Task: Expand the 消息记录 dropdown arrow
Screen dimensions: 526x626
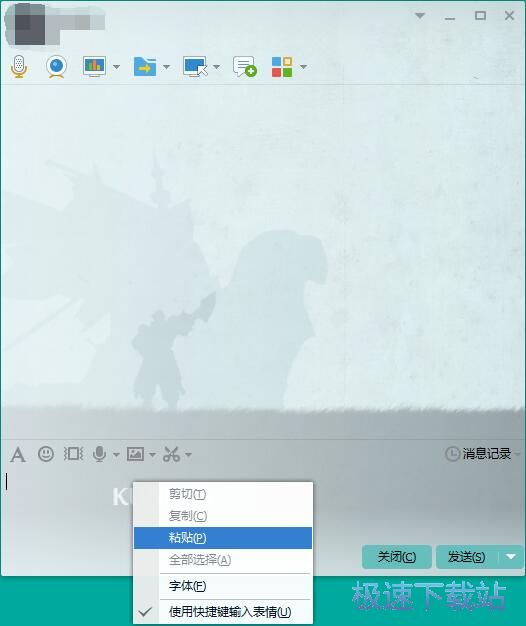Action: point(517,454)
